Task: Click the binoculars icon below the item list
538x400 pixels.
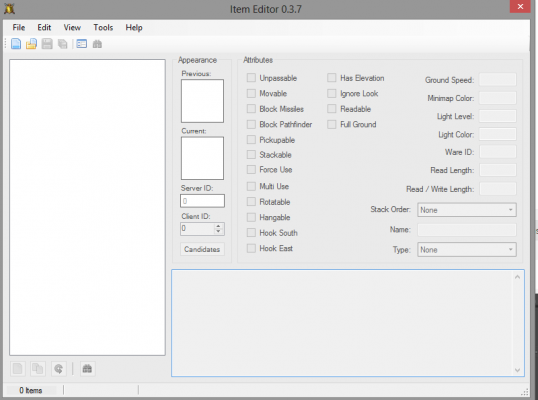Action: [87, 369]
